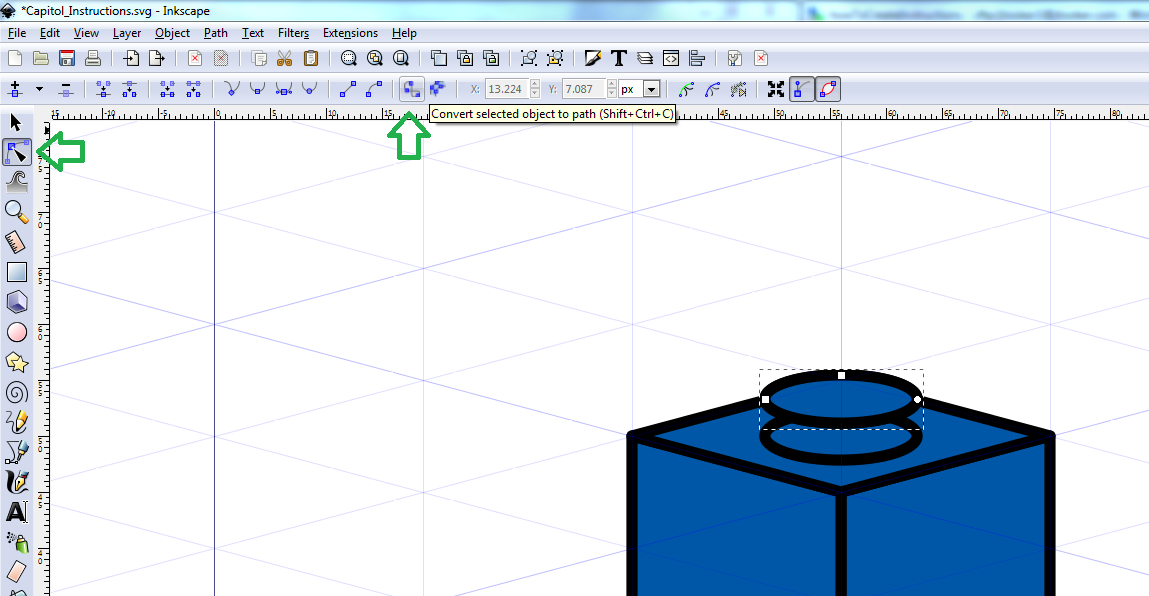Toggle edit clipping path button
Viewport: 1149px width, 596px height.
[686, 89]
